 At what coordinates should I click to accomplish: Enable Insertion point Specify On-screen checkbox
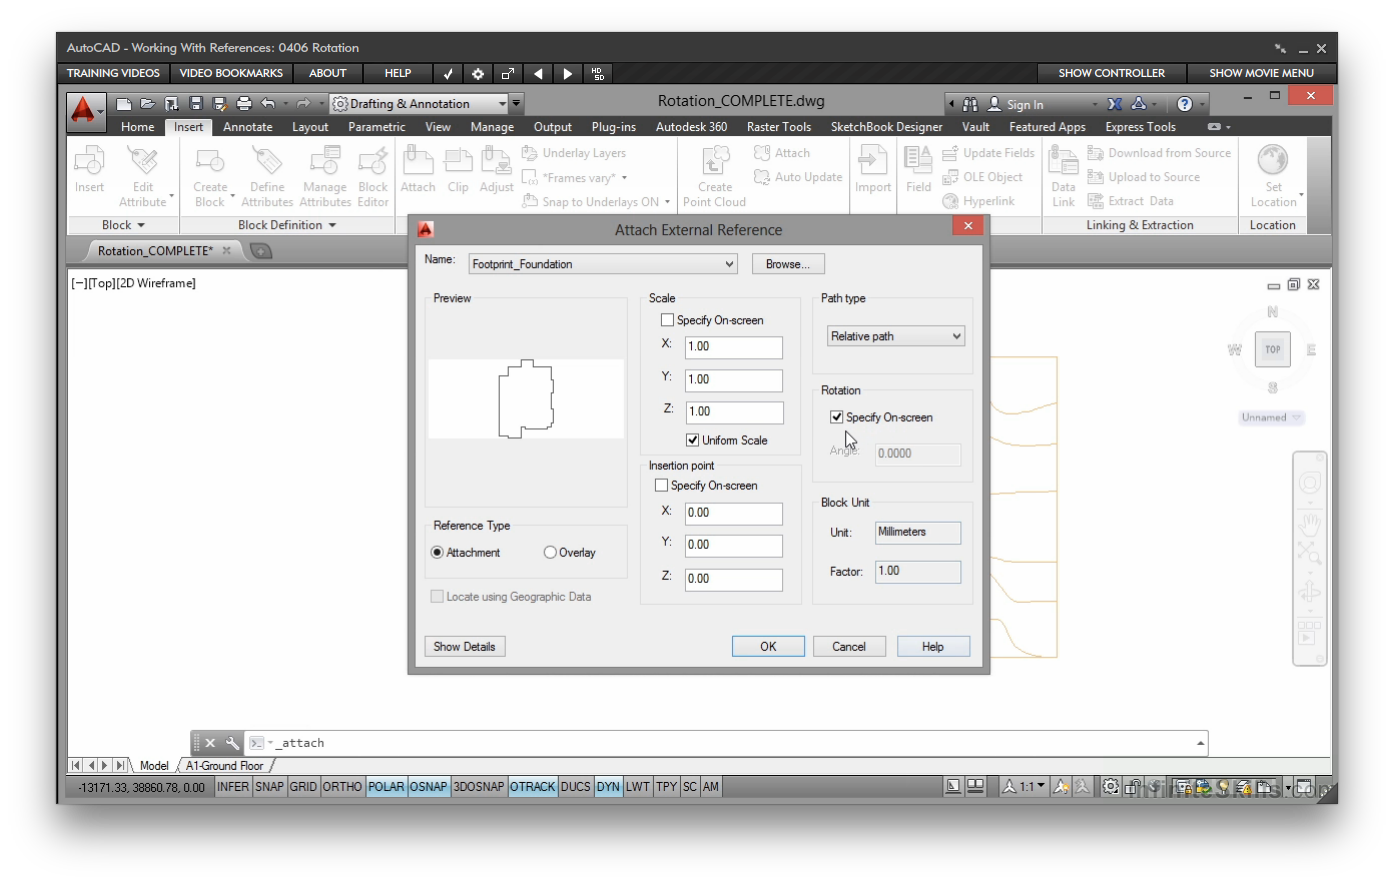click(x=661, y=485)
